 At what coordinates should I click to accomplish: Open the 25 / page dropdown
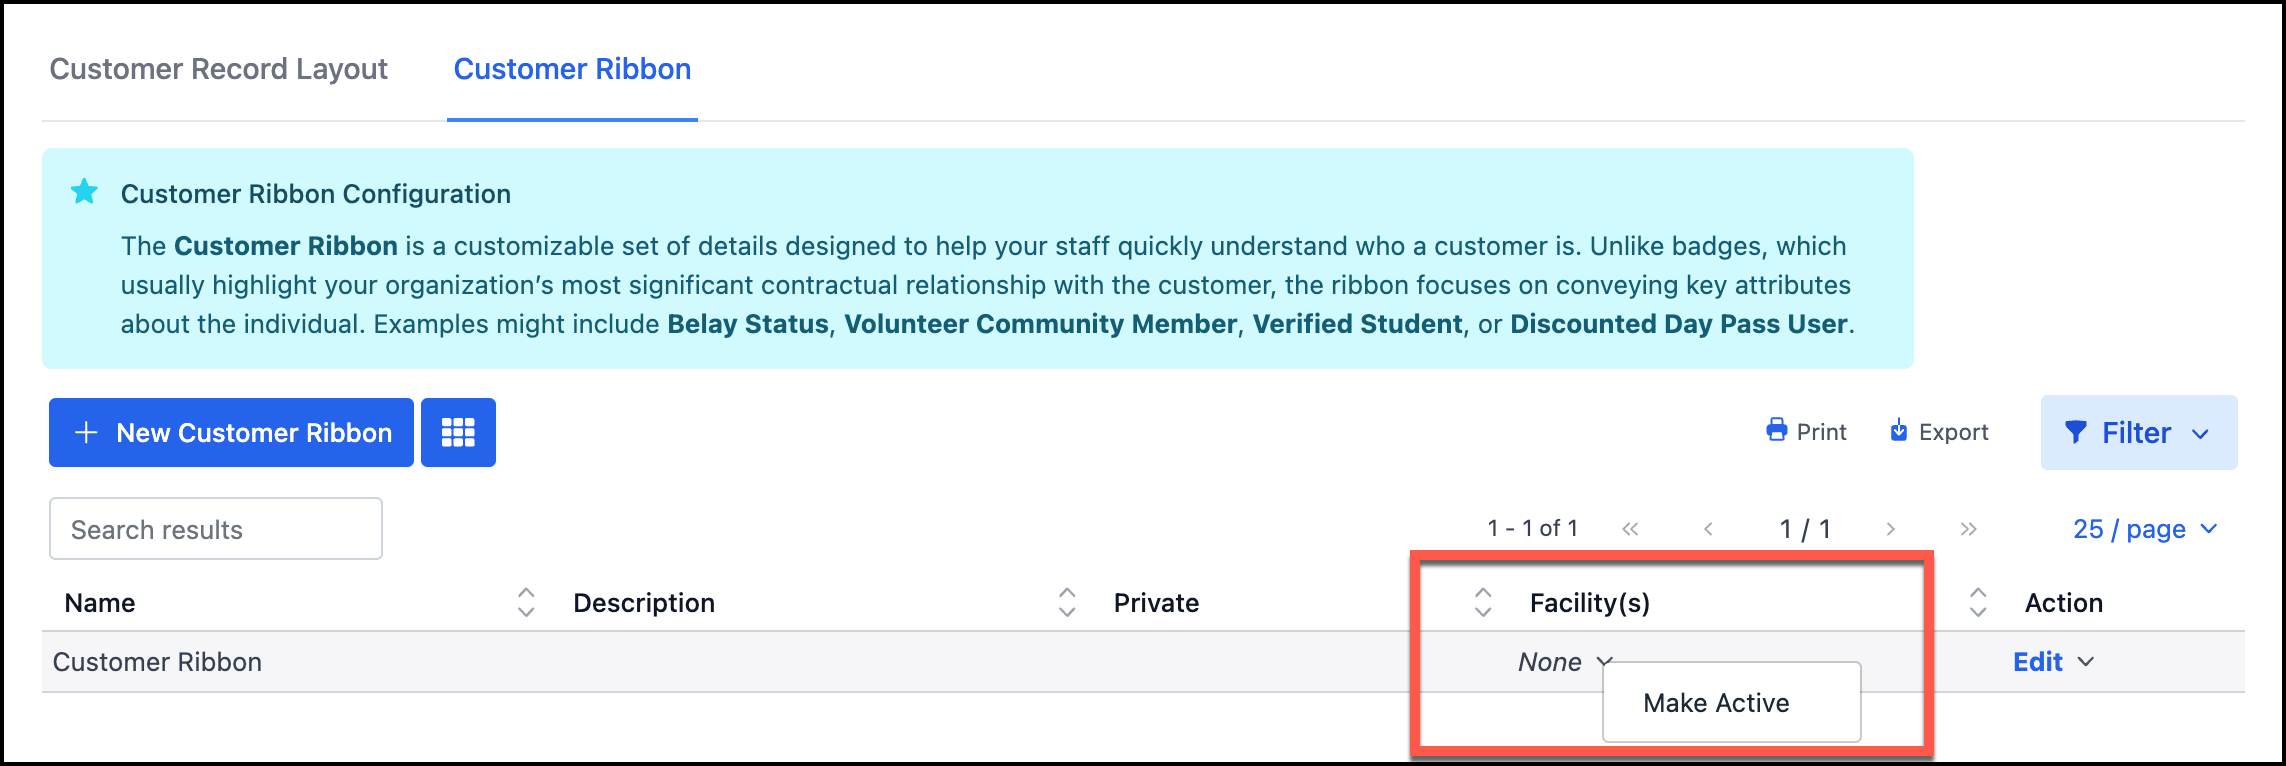(x=2144, y=529)
